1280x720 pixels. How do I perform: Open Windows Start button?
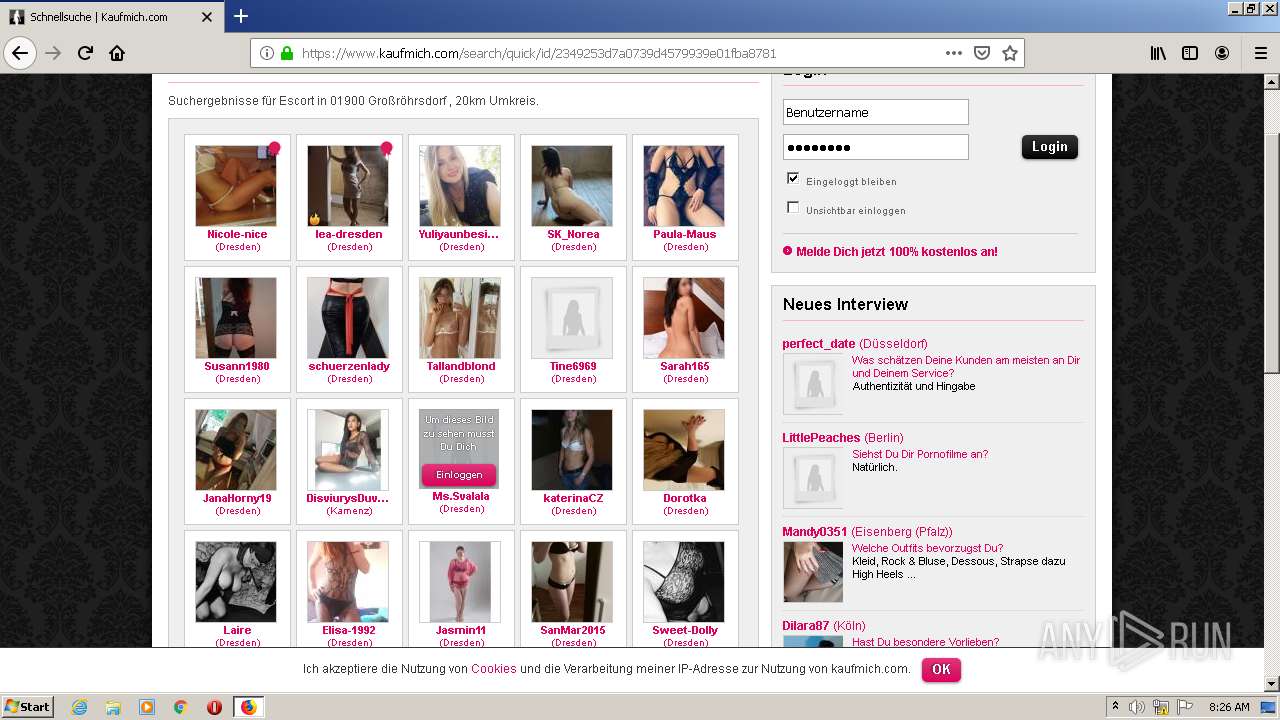coord(27,707)
